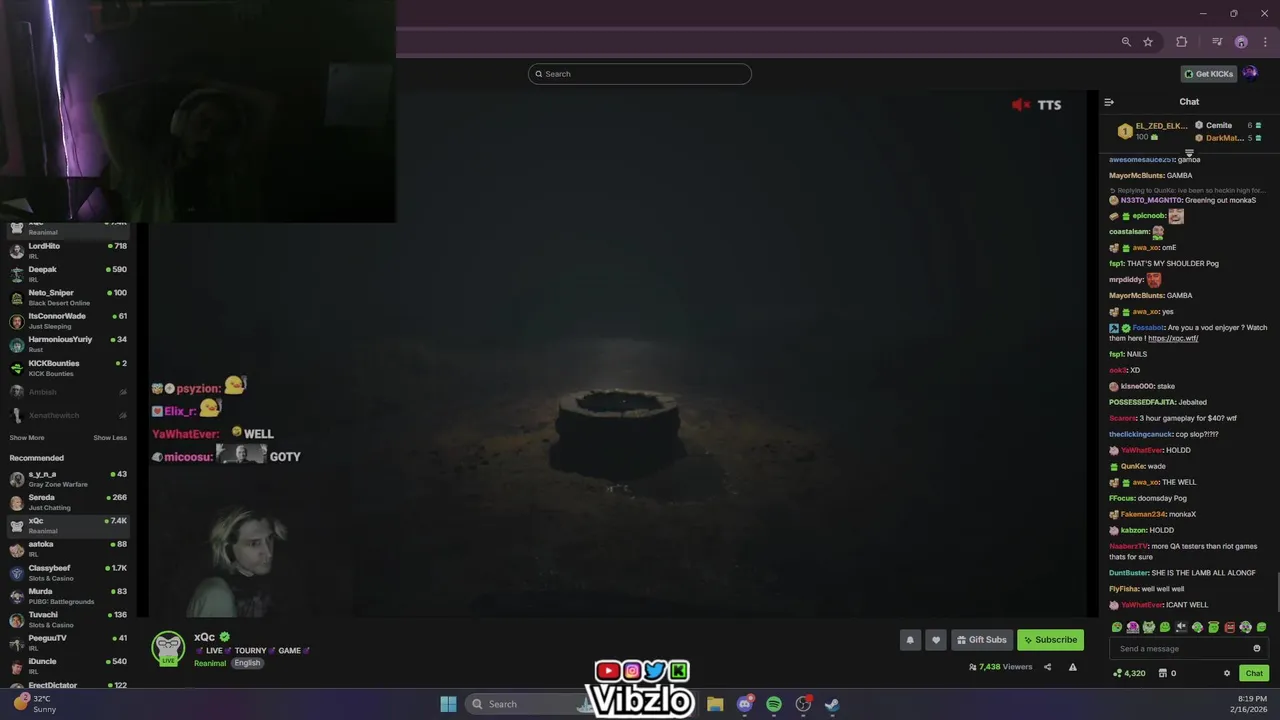Open aatoka recommended channel
This screenshot has width=1280, height=720.
point(68,549)
